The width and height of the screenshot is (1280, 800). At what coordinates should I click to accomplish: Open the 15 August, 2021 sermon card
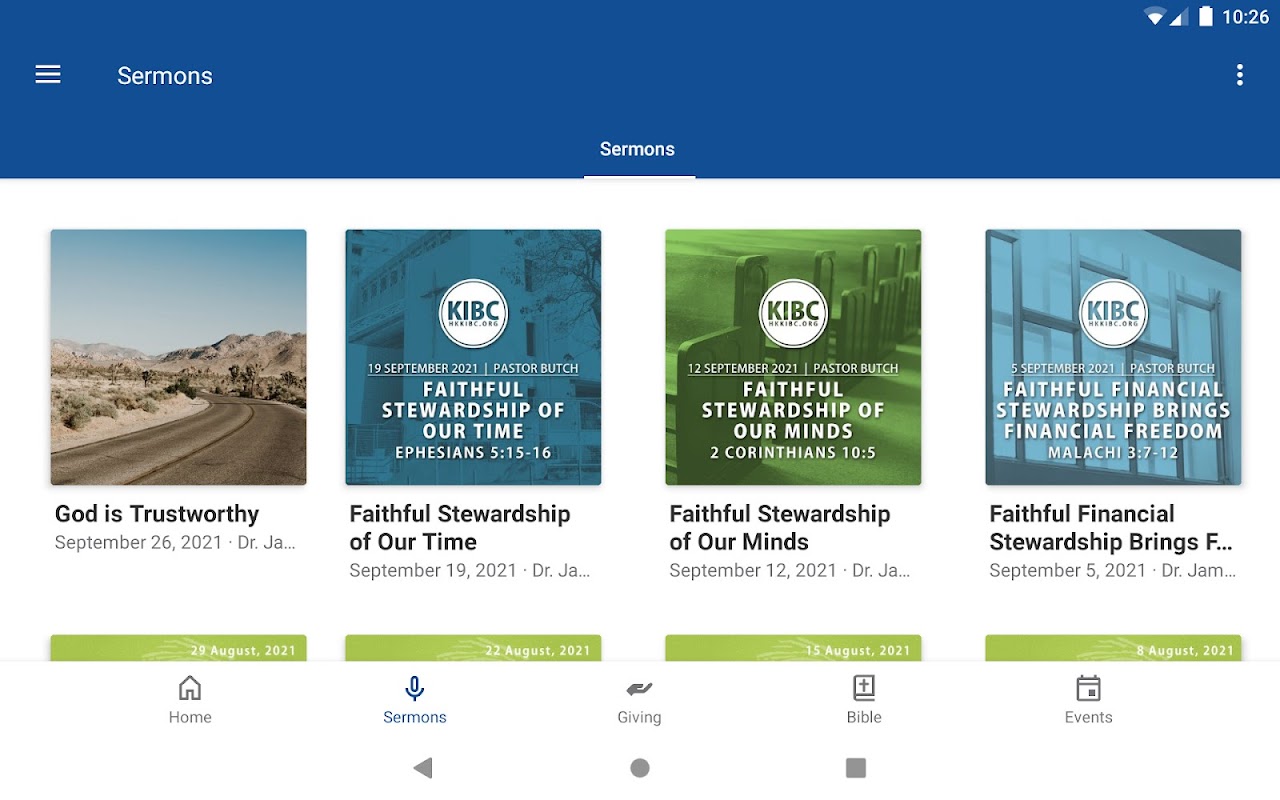tap(793, 648)
